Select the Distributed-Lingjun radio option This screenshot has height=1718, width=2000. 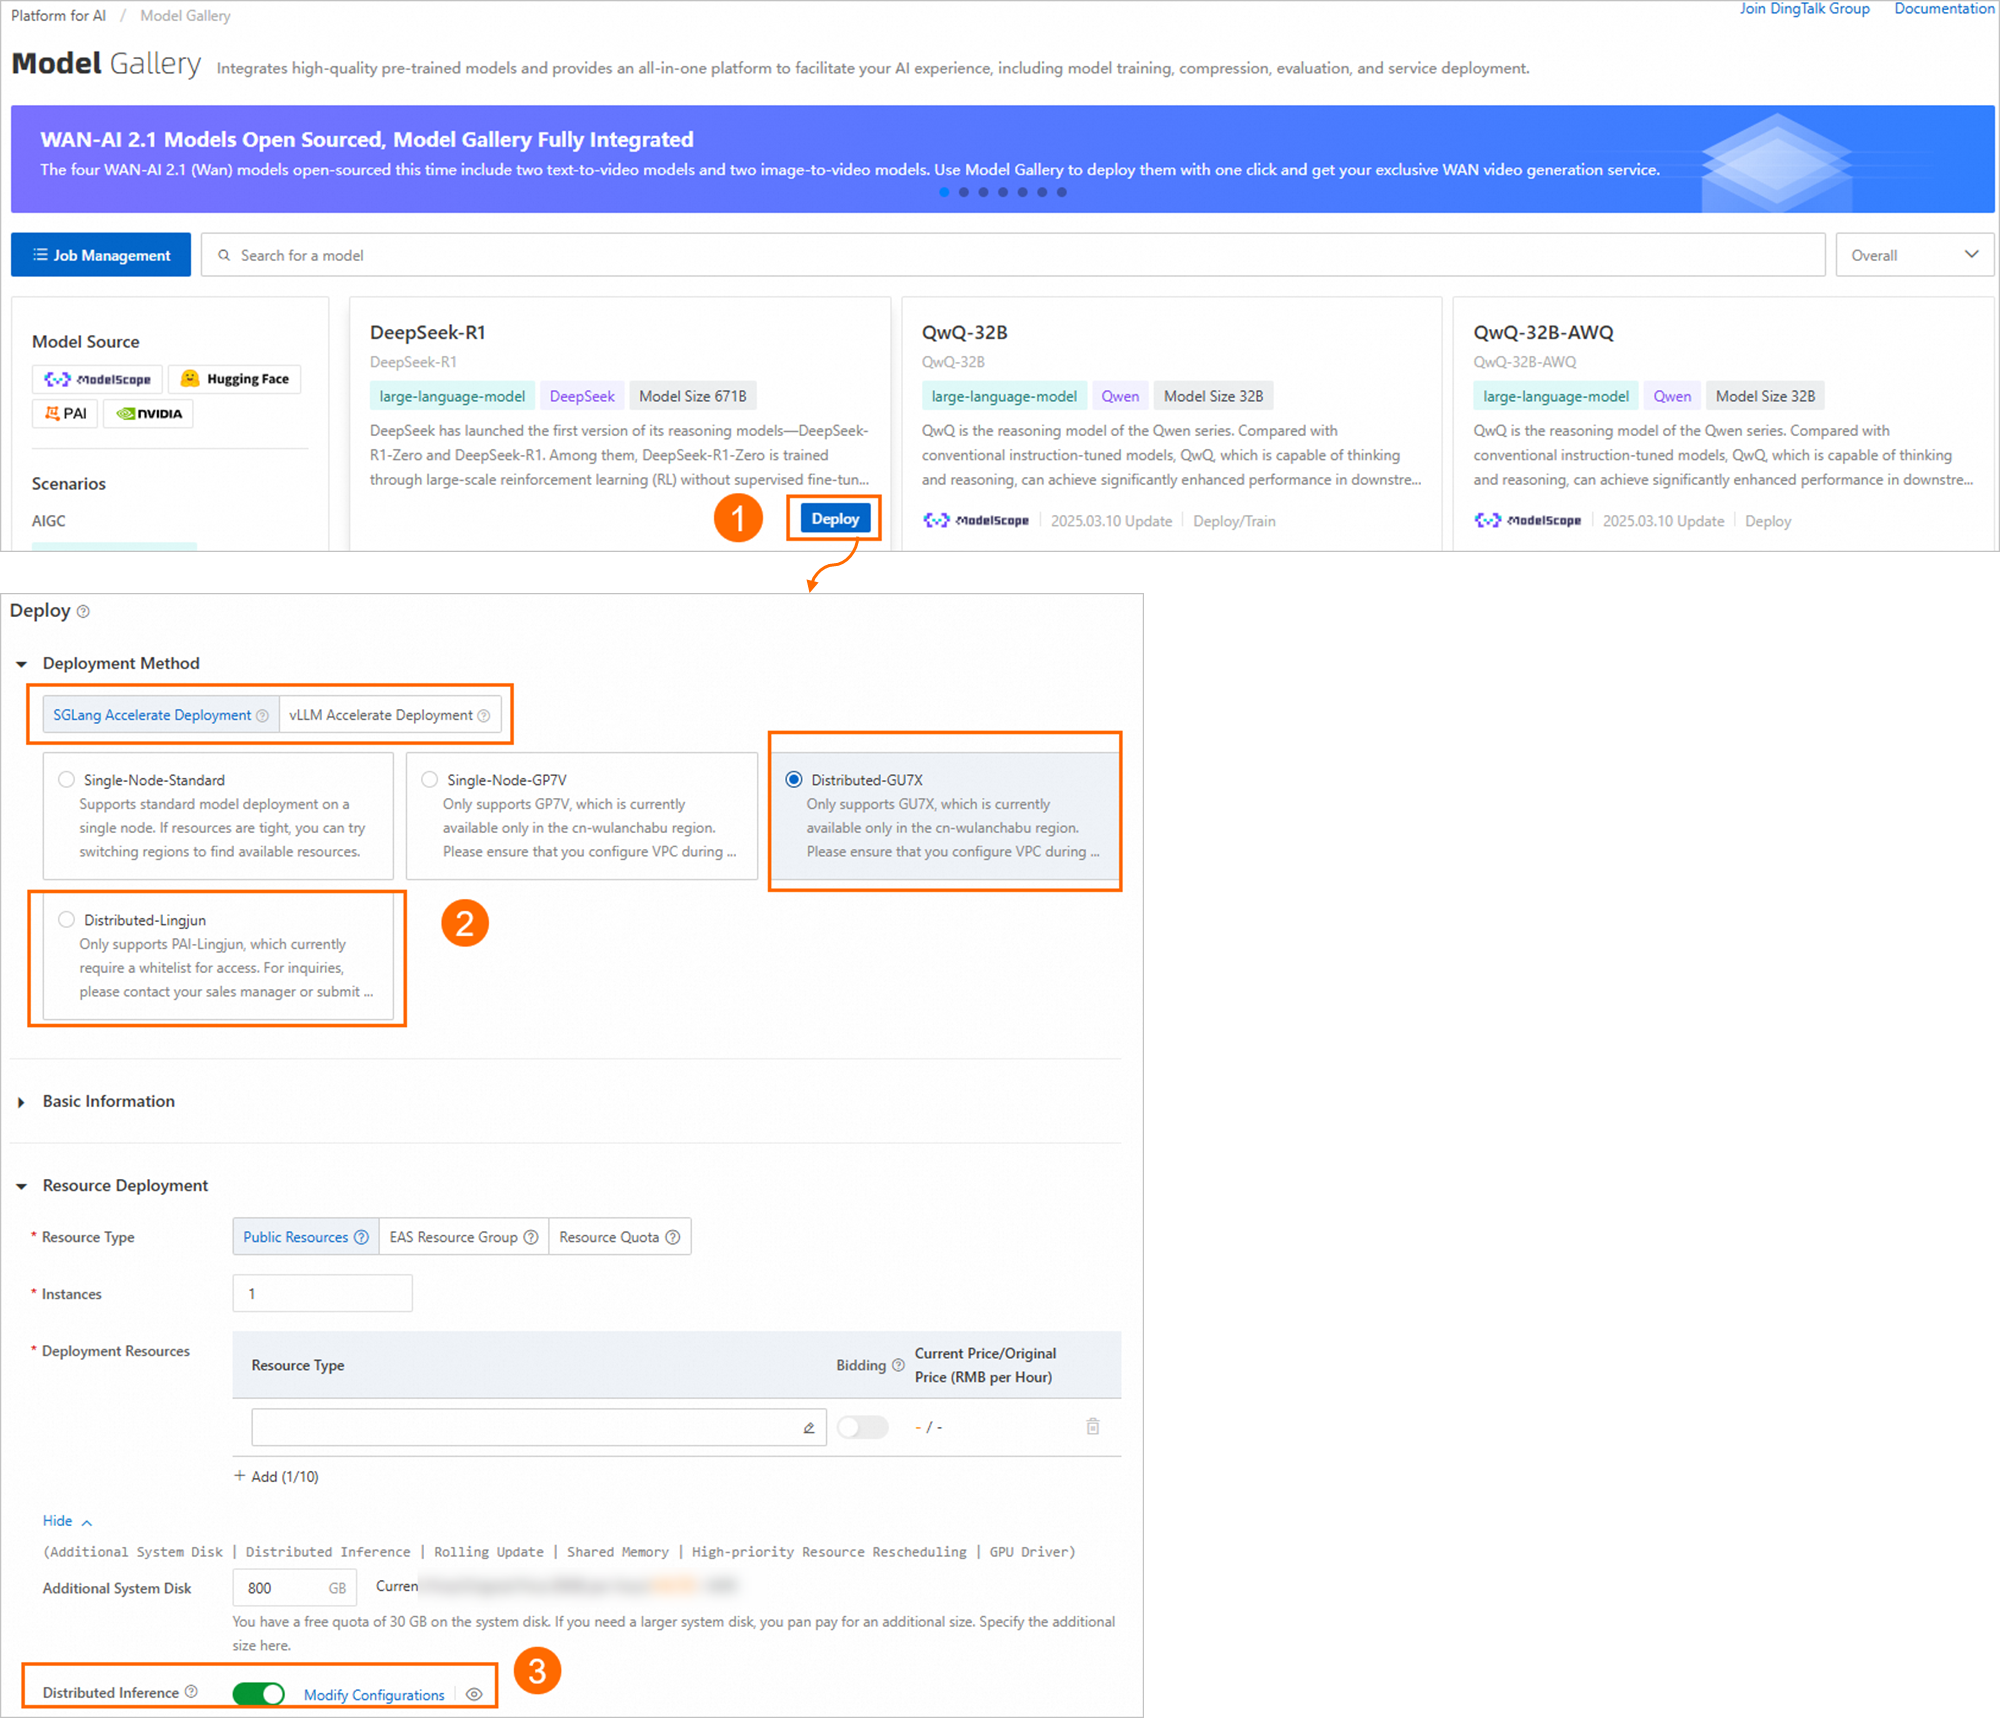coord(67,919)
